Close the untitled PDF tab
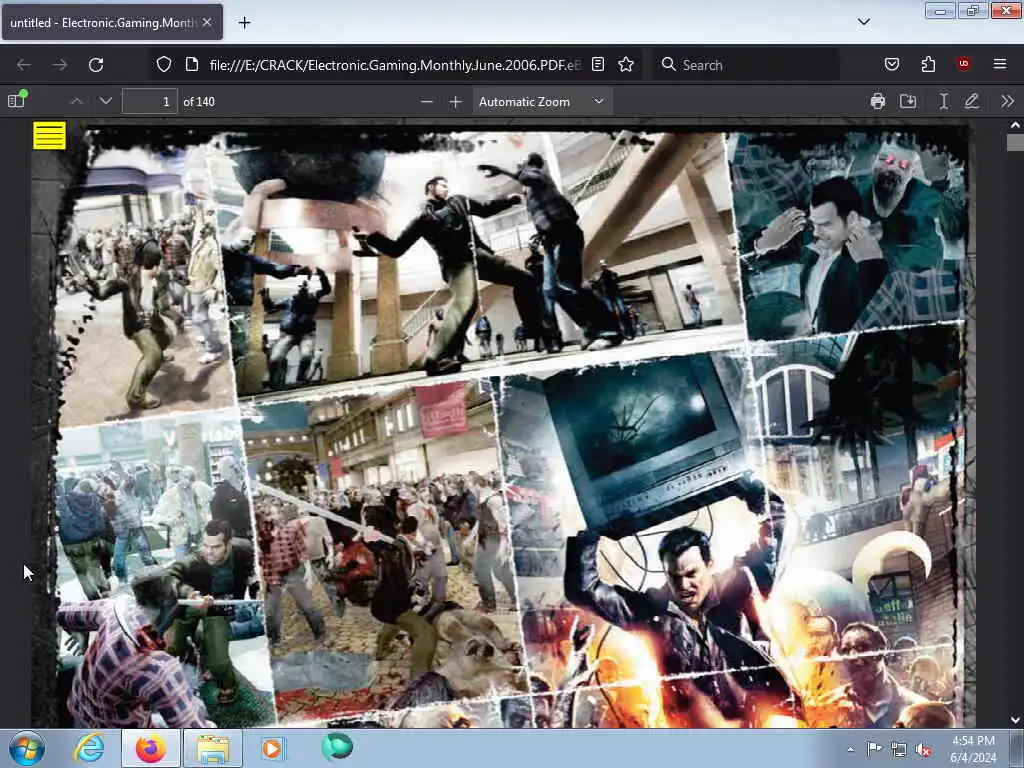 (207, 22)
